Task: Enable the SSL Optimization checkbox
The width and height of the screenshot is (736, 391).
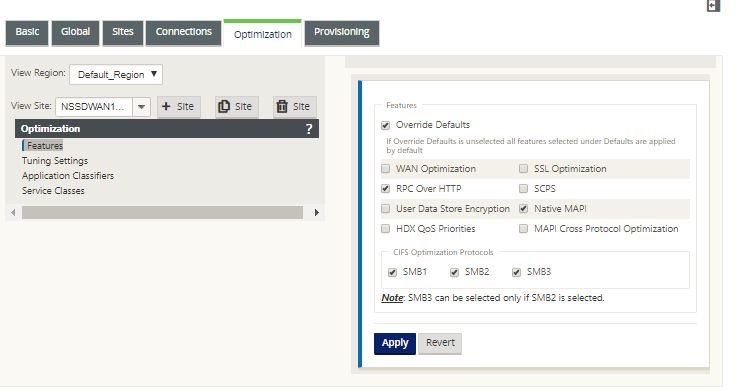Action: pos(523,169)
